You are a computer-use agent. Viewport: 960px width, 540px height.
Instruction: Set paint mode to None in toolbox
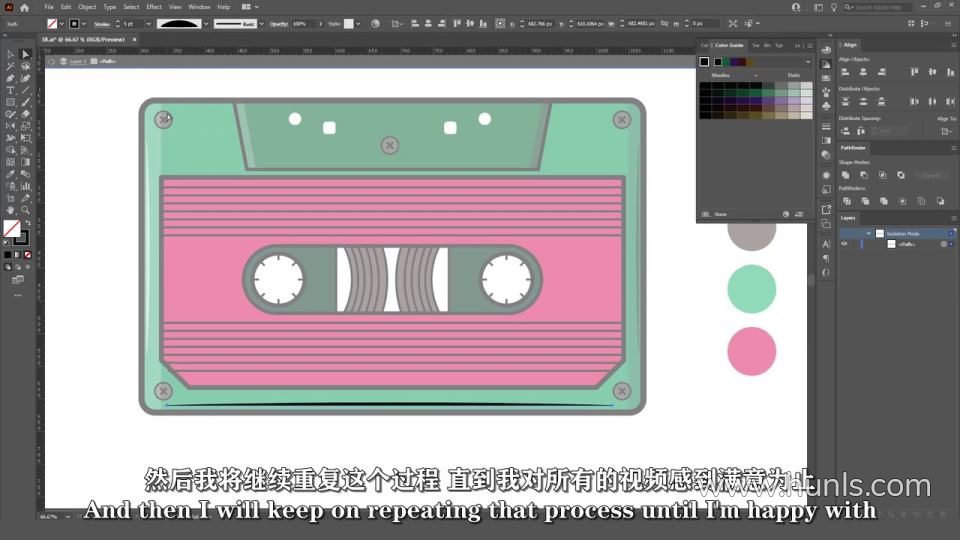click(x=28, y=255)
